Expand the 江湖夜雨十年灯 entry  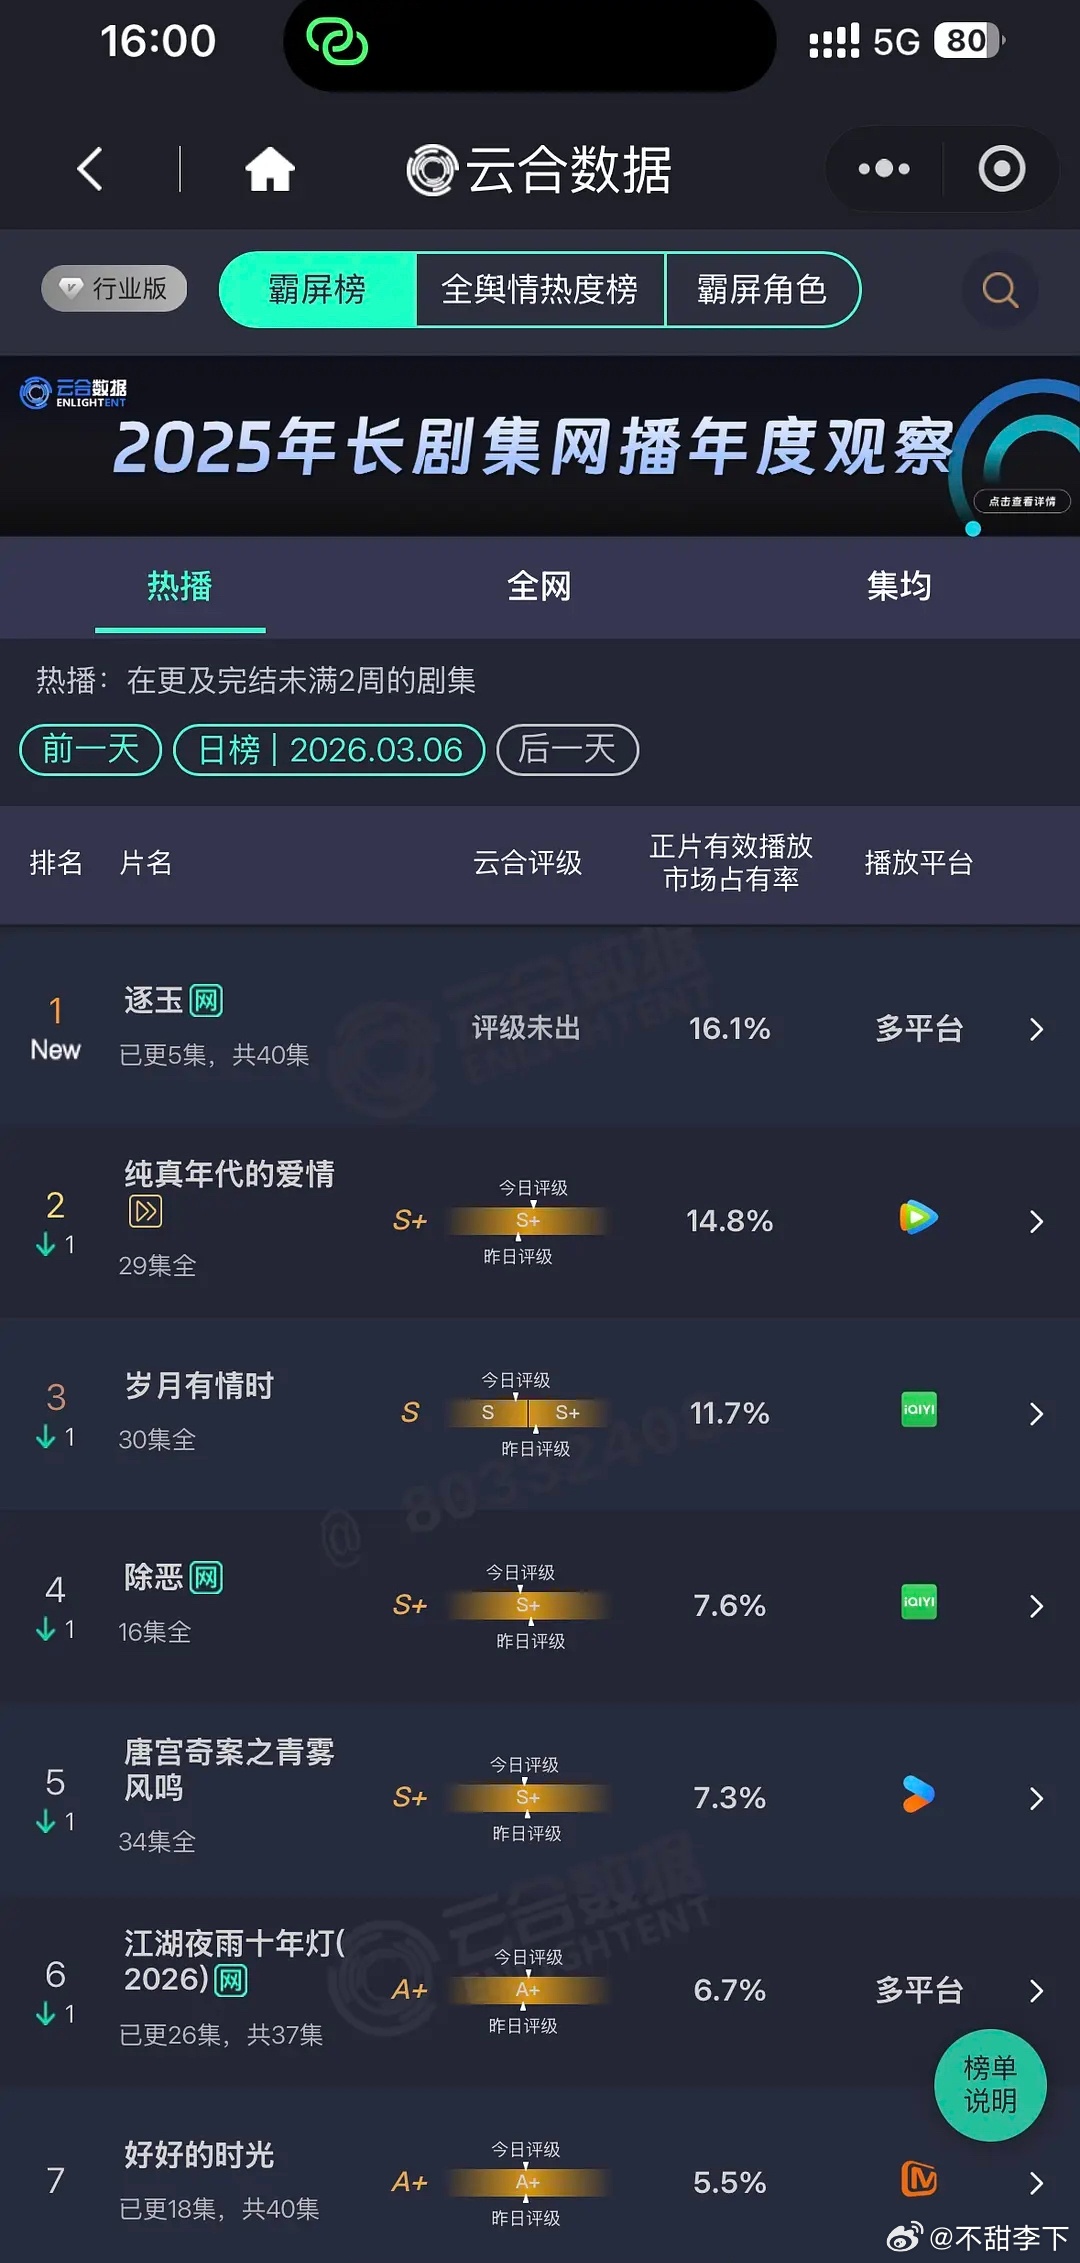tap(1036, 1990)
